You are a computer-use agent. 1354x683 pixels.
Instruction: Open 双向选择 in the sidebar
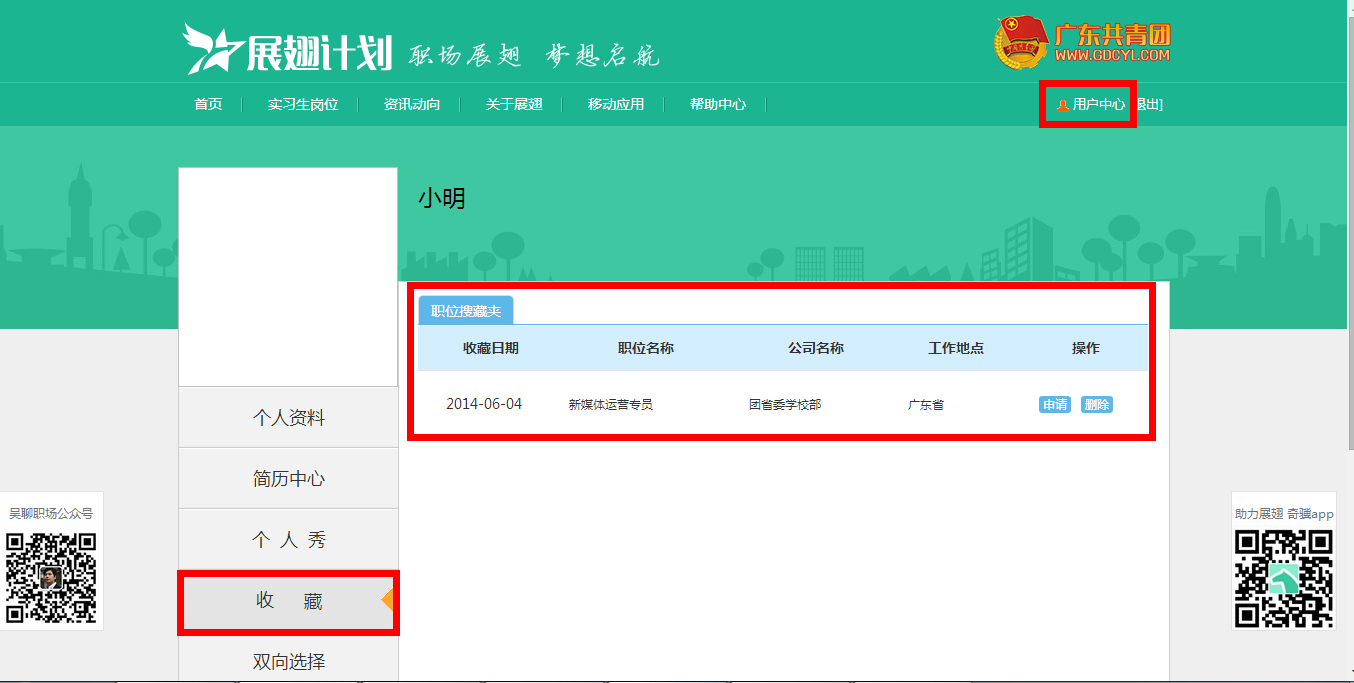click(x=288, y=662)
